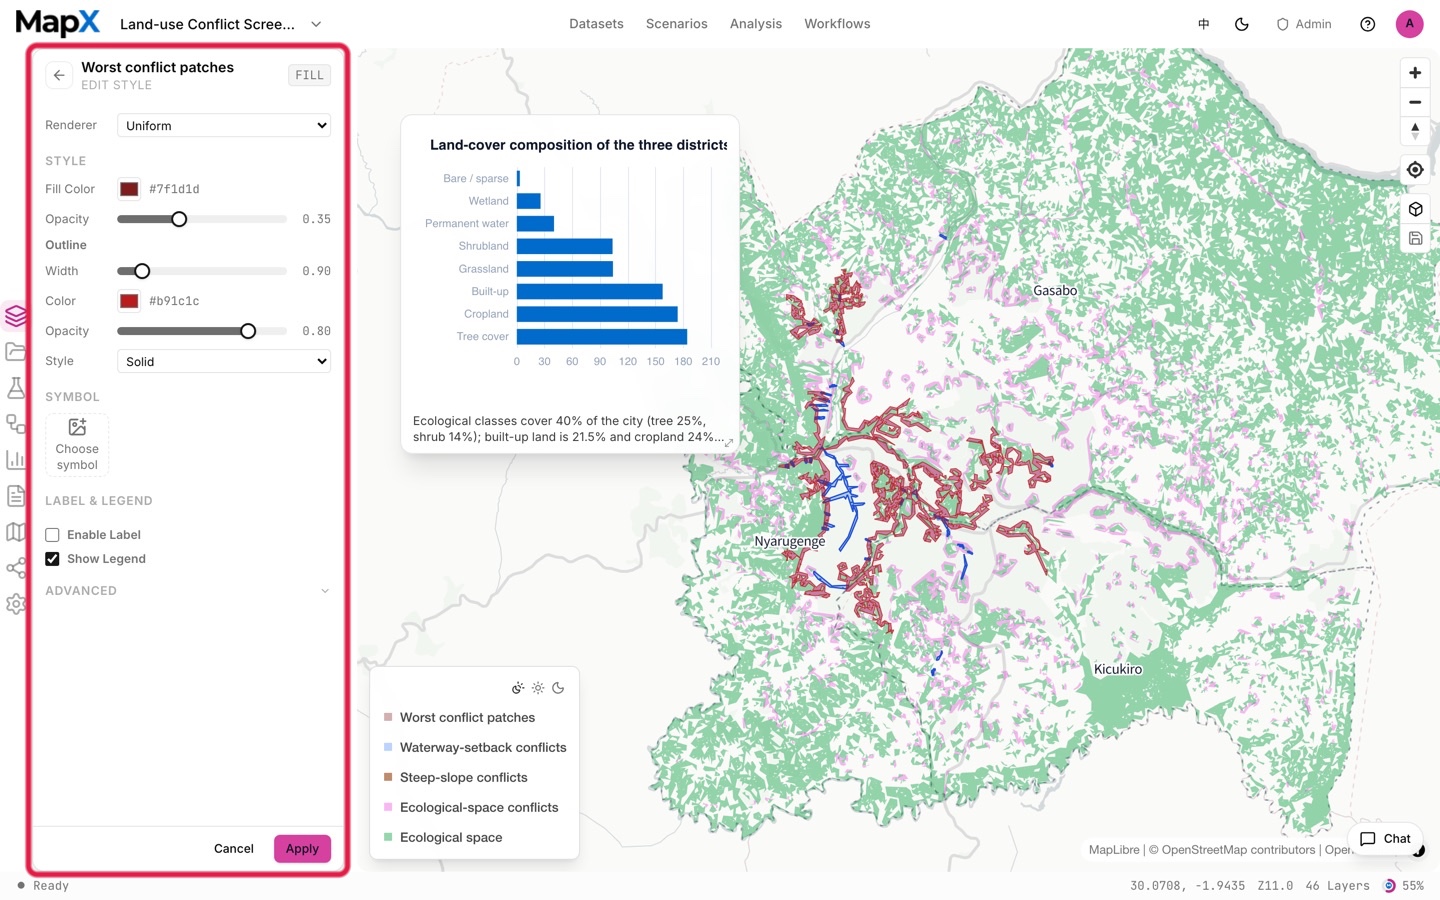
Task: Toggle the 3D cube map view
Action: coord(1415,209)
